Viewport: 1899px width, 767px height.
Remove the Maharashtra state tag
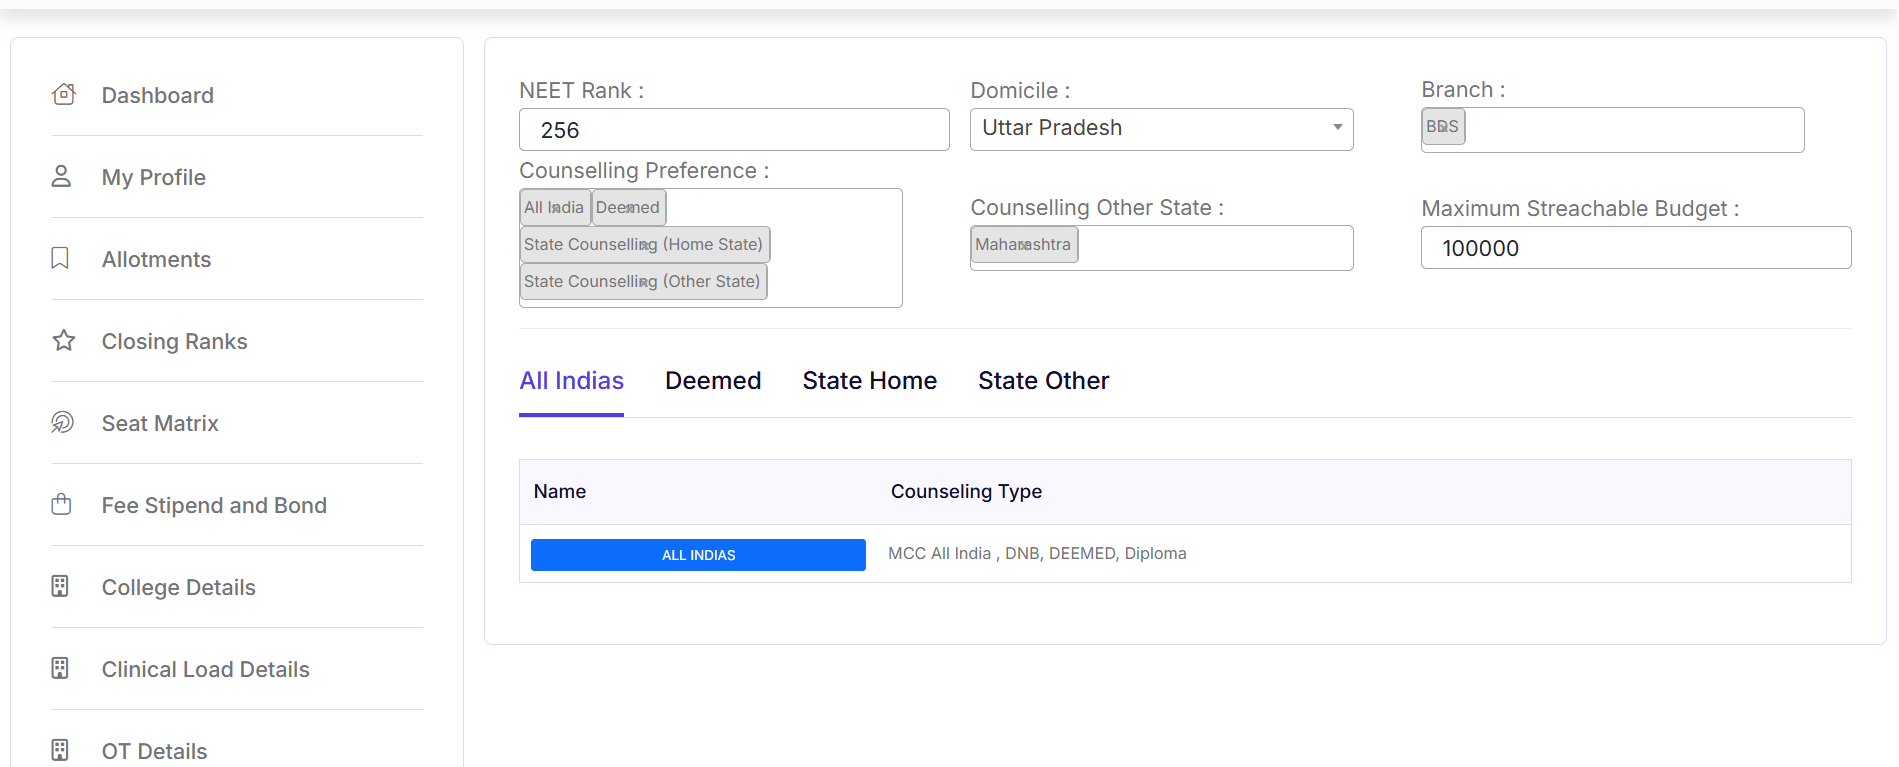pos(1023,245)
